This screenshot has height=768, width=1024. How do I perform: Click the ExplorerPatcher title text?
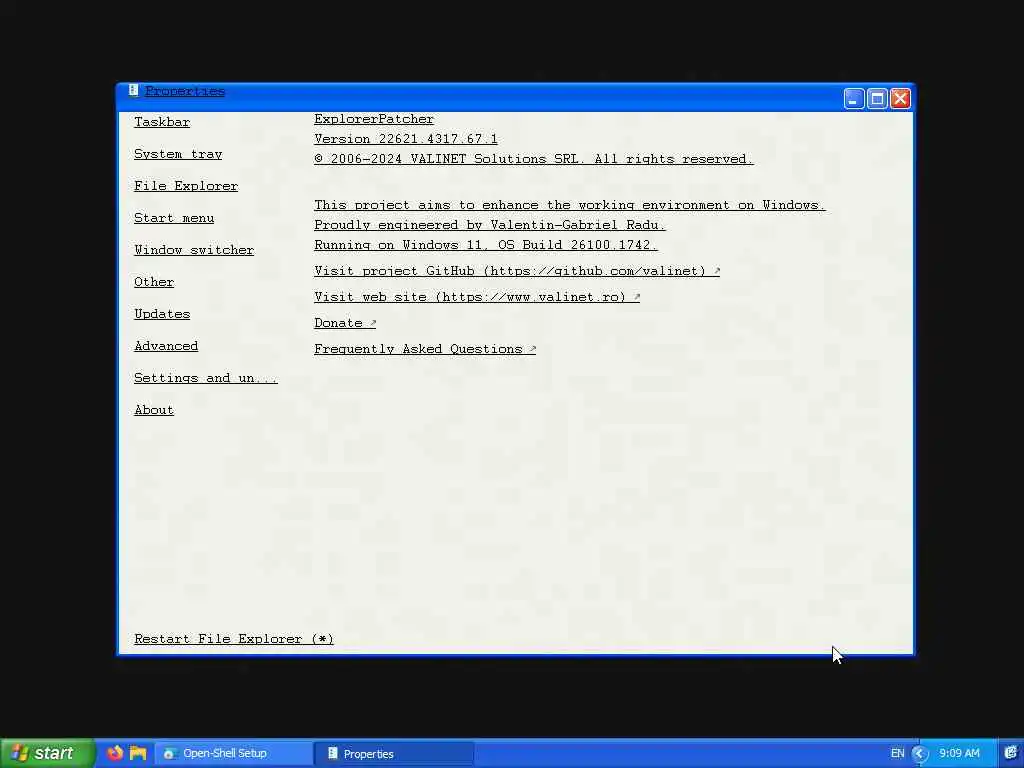click(374, 120)
